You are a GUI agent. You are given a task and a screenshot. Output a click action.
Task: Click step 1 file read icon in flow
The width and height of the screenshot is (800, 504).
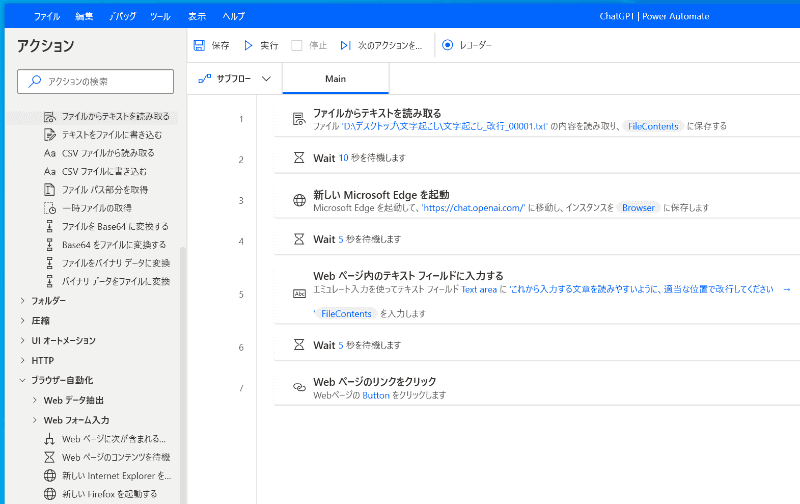(299, 119)
